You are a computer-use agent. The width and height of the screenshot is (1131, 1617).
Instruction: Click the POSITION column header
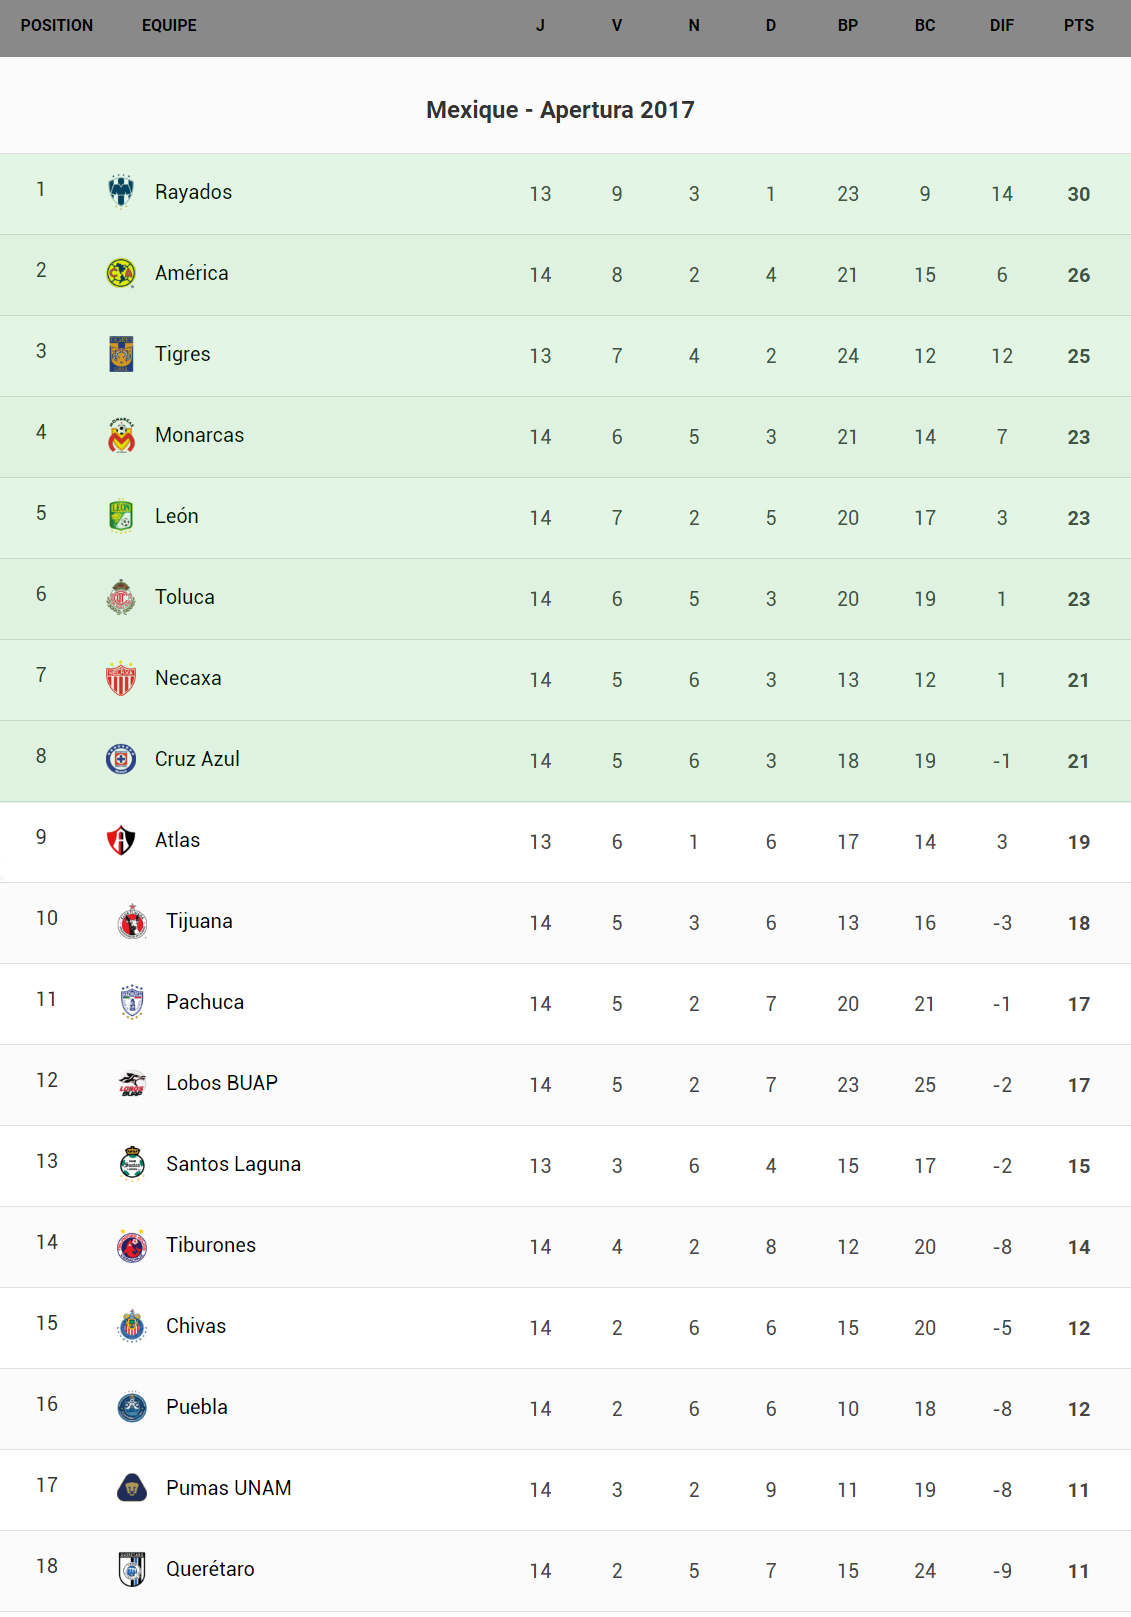click(x=57, y=26)
